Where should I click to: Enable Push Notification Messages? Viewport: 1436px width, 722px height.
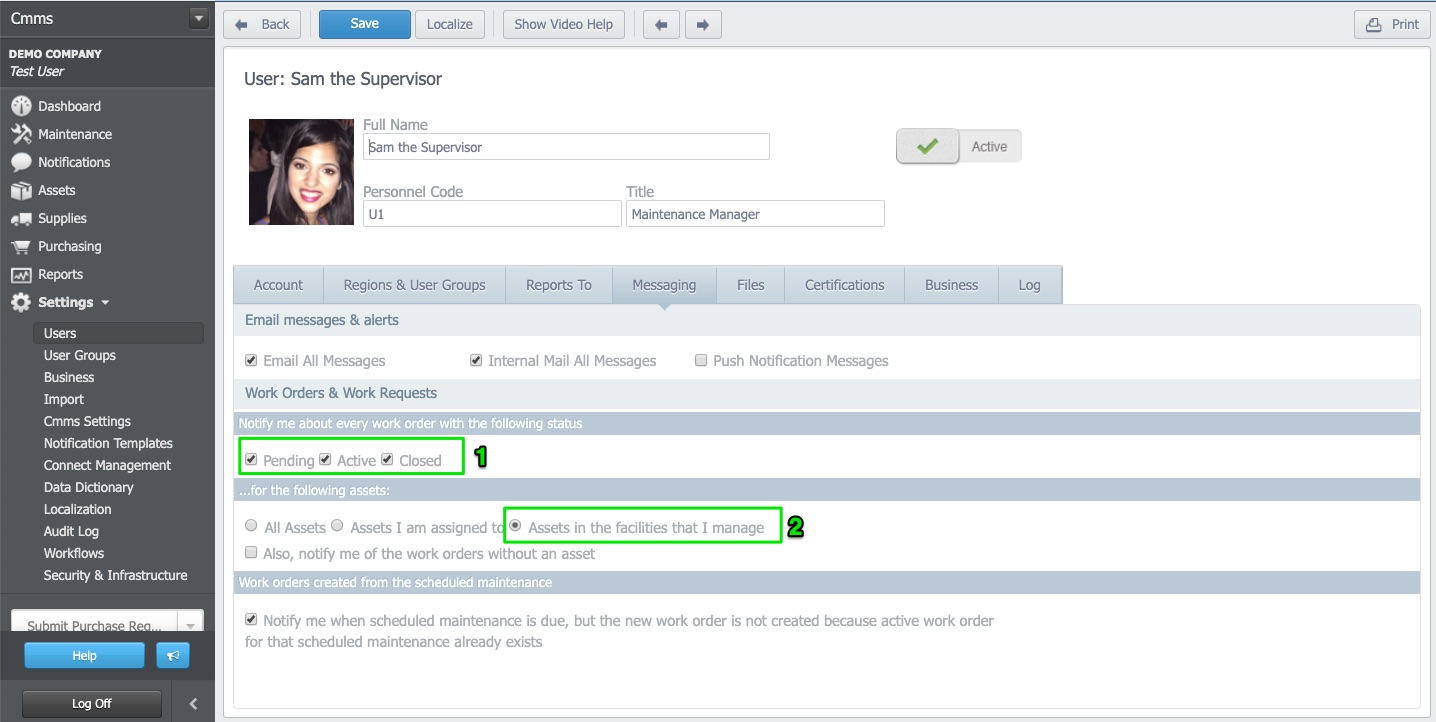coord(701,360)
